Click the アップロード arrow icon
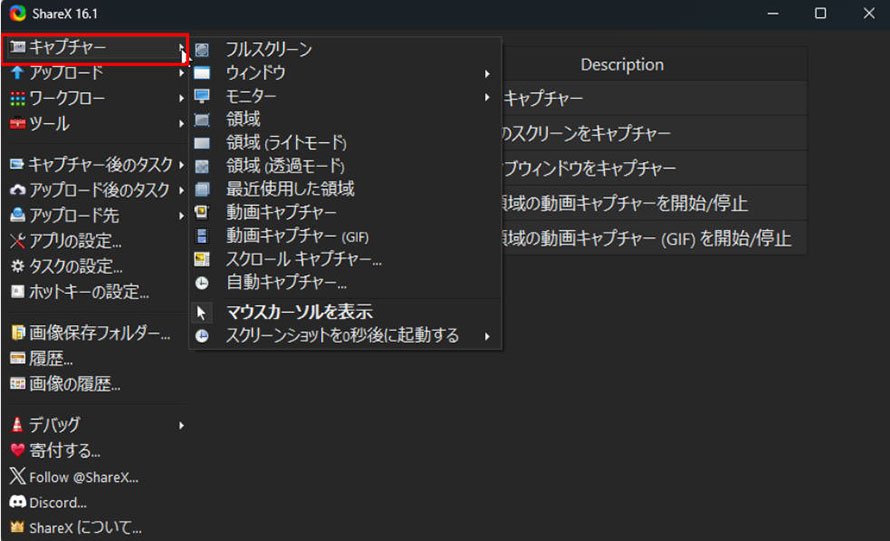The height and width of the screenshot is (541, 890). point(18,73)
